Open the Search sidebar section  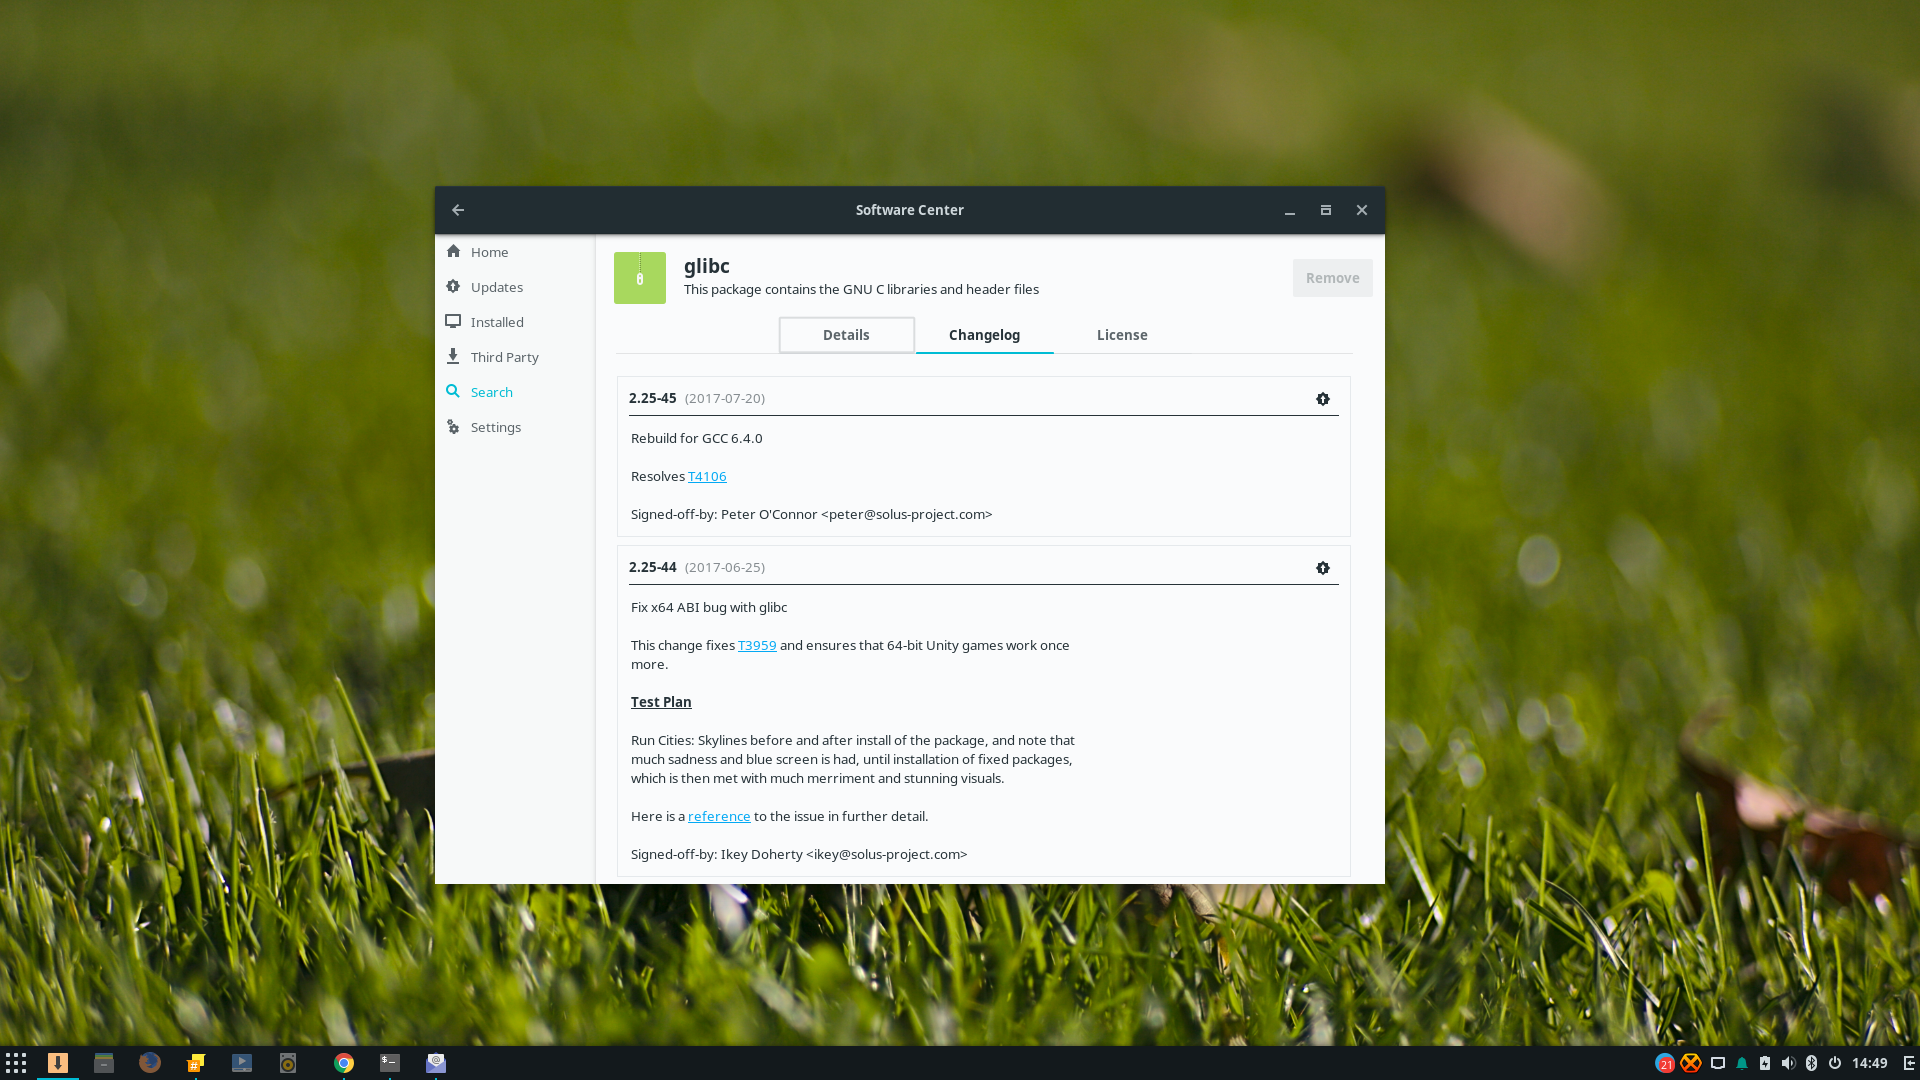(515, 392)
